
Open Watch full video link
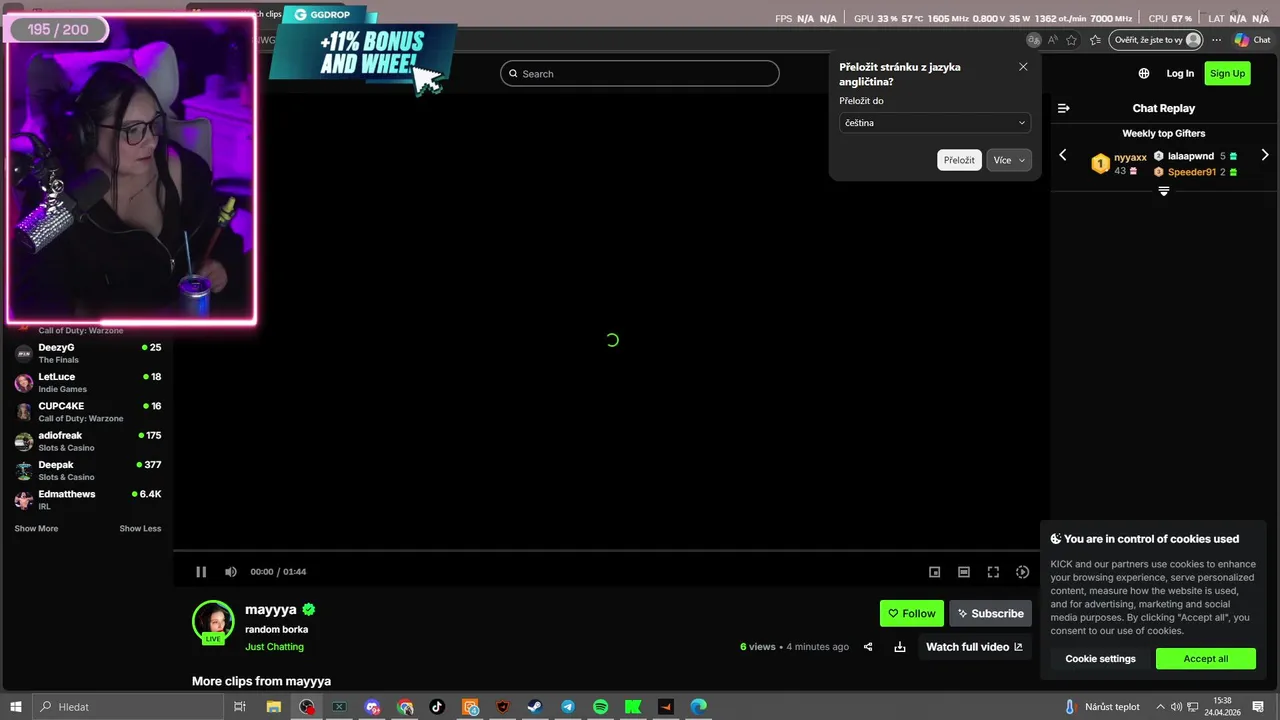975,647
